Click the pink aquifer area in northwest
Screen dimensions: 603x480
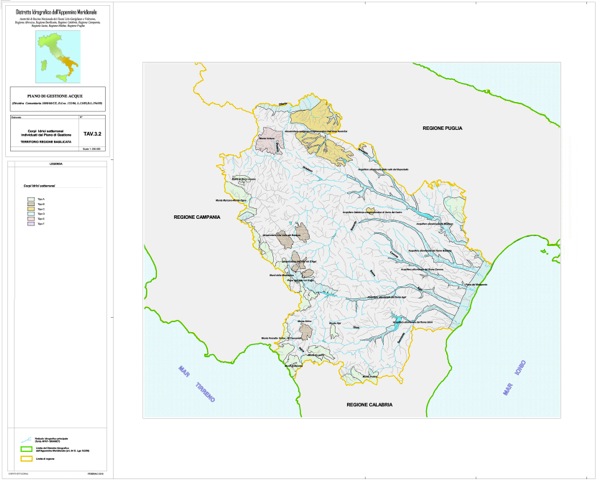268,140
